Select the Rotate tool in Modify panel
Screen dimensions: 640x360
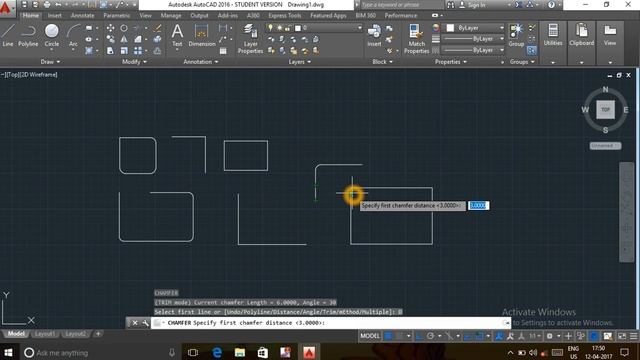click(x=124, y=28)
